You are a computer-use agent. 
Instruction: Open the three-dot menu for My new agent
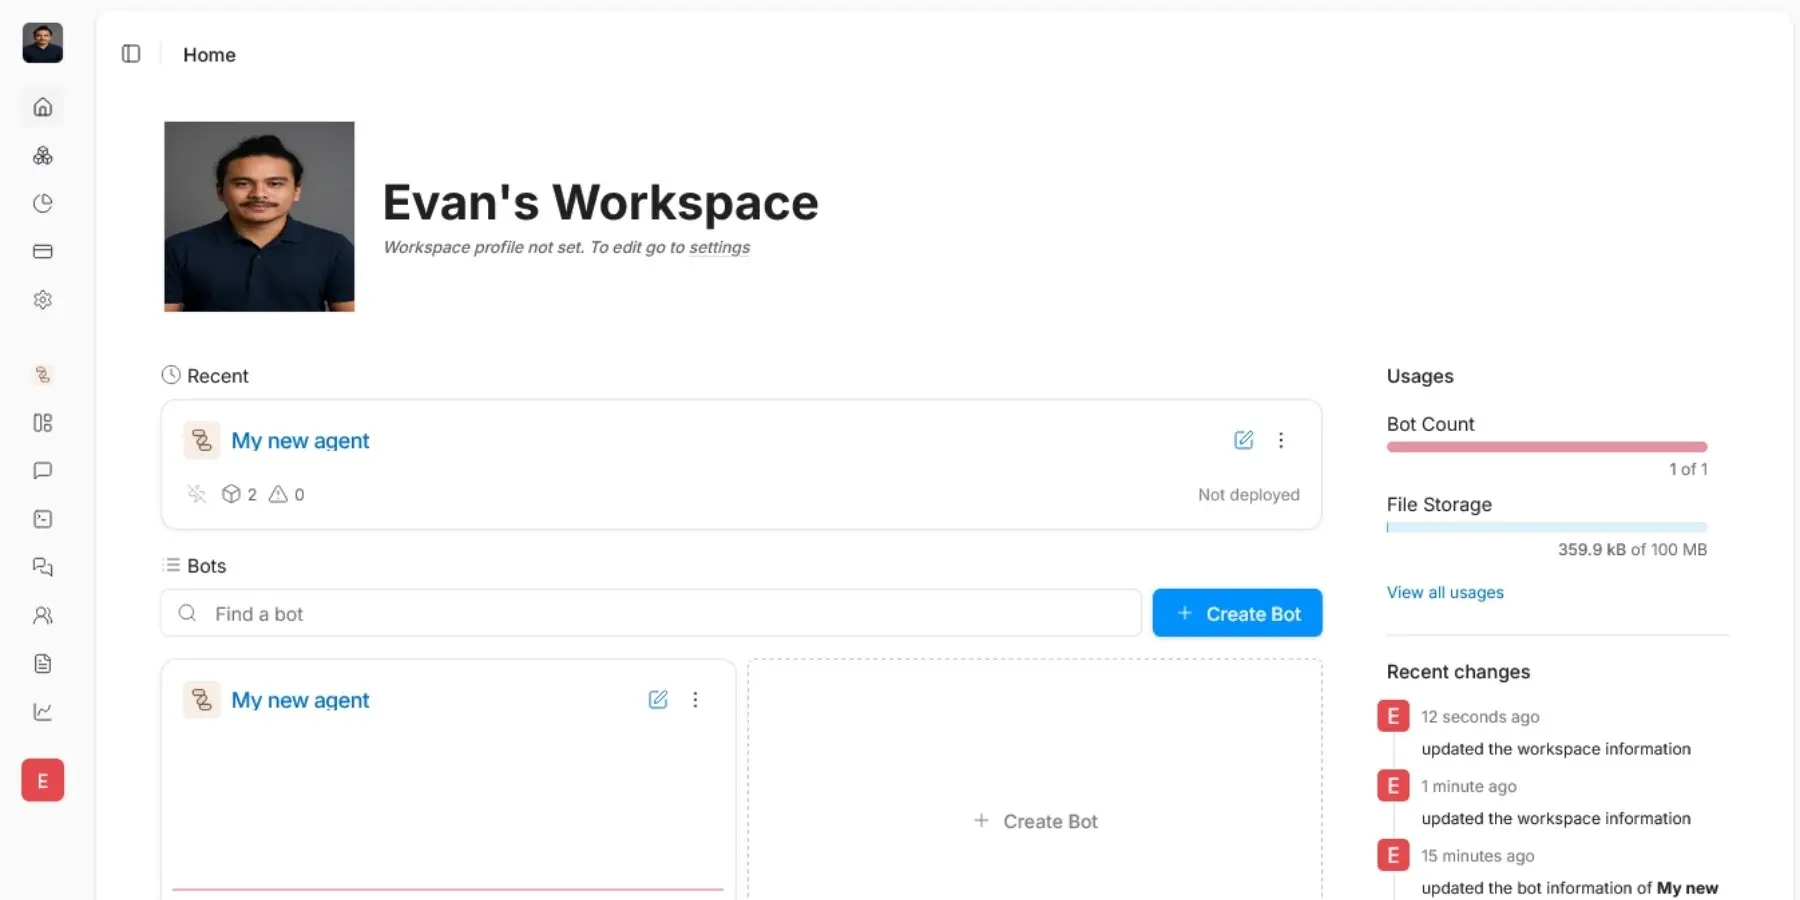click(1281, 440)
